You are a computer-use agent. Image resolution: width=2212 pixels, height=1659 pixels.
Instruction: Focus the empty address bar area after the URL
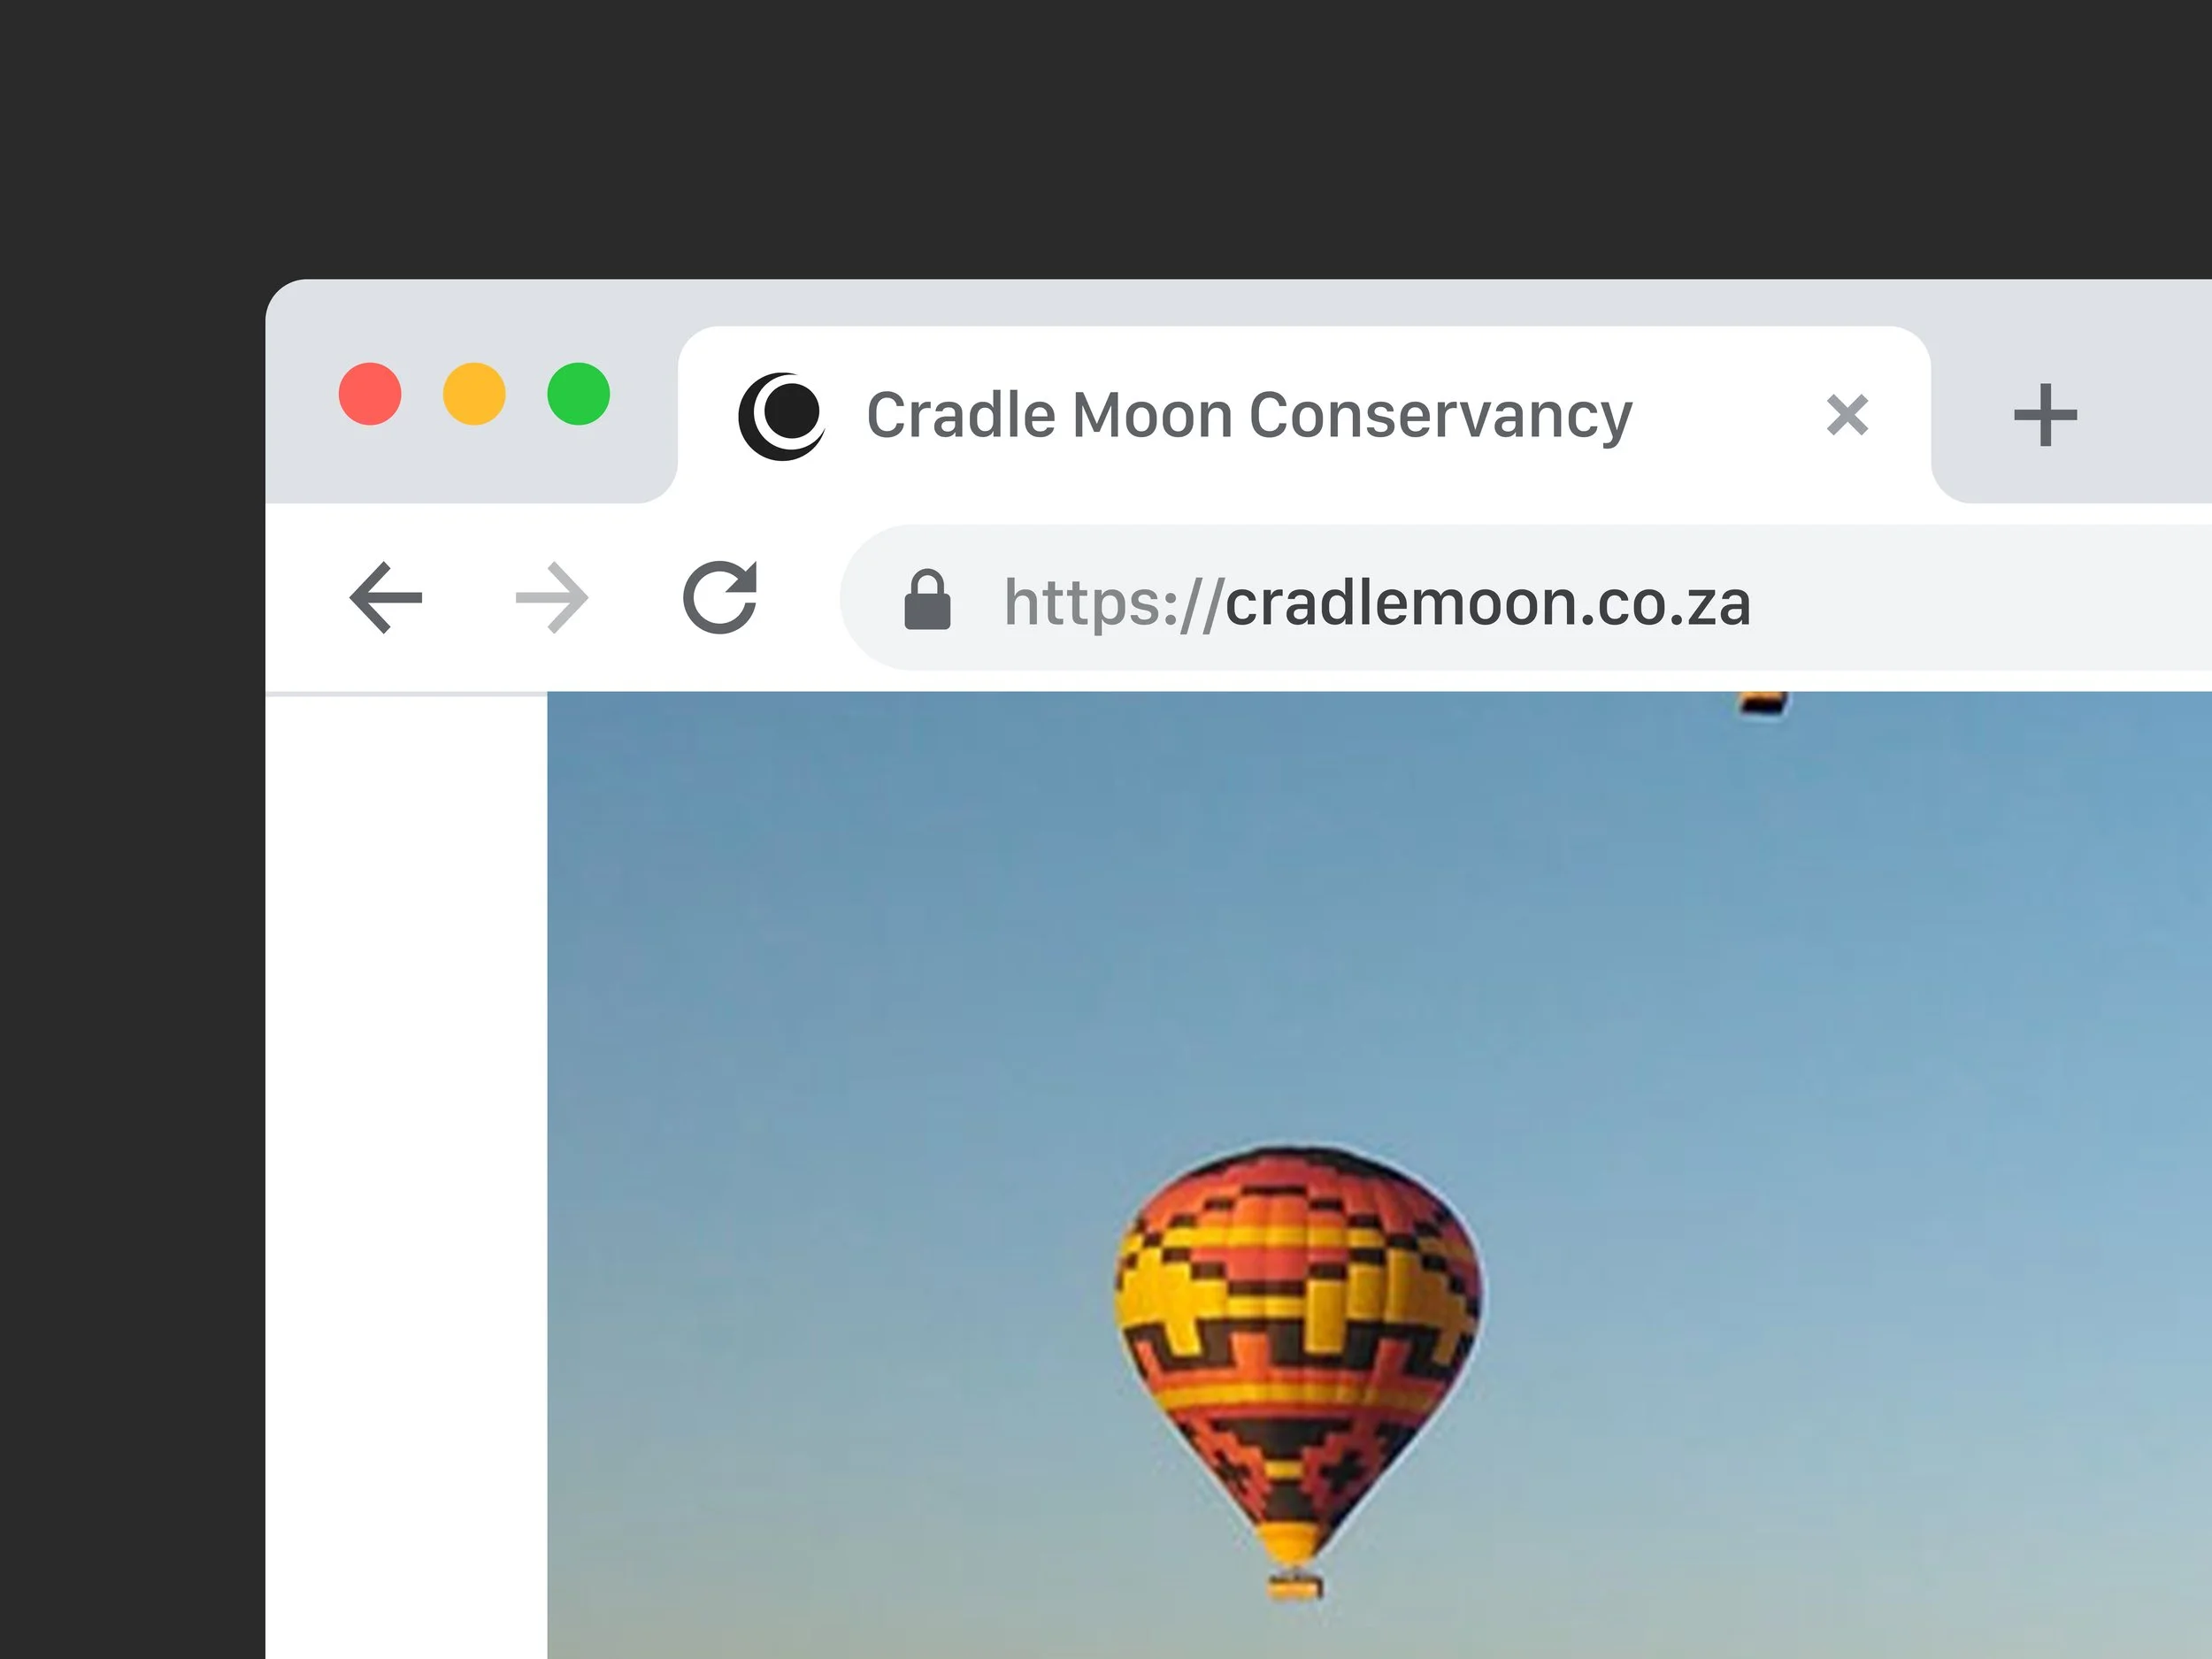tap(1980, 598)
